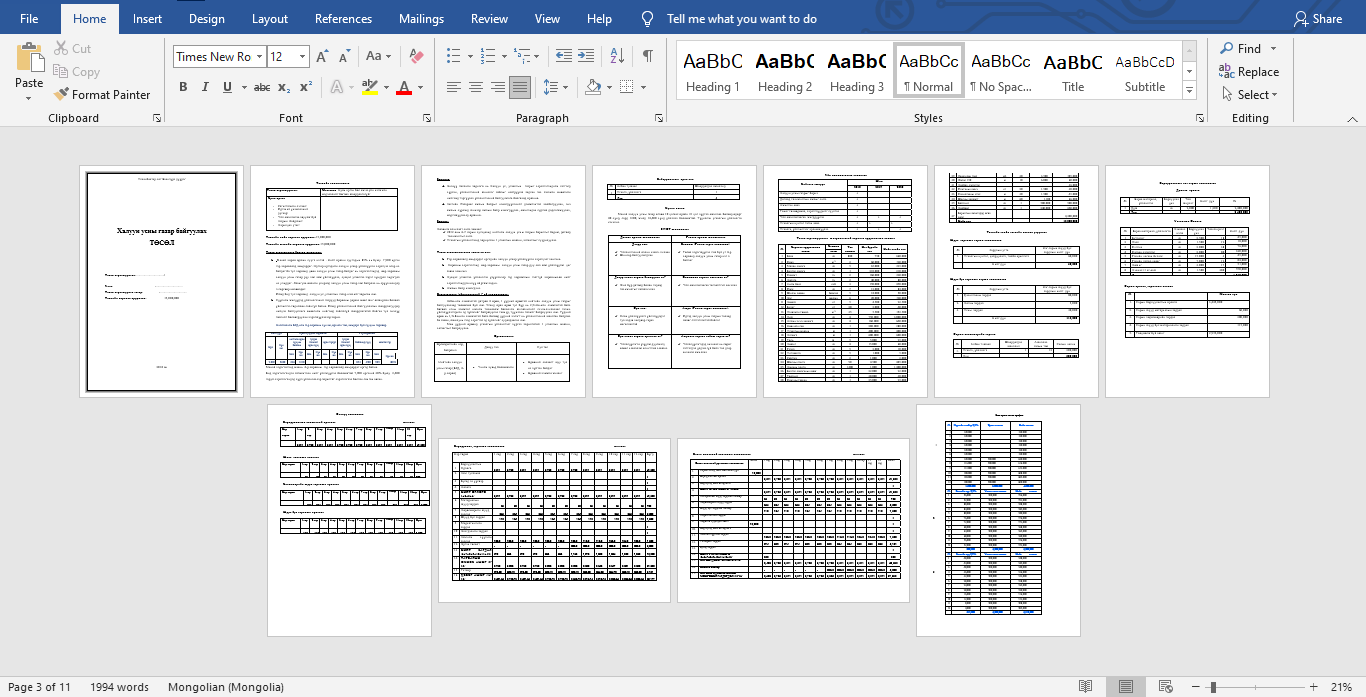
Task: Click the Share button
Action: pyautogui.click(x=1318, y=19)
